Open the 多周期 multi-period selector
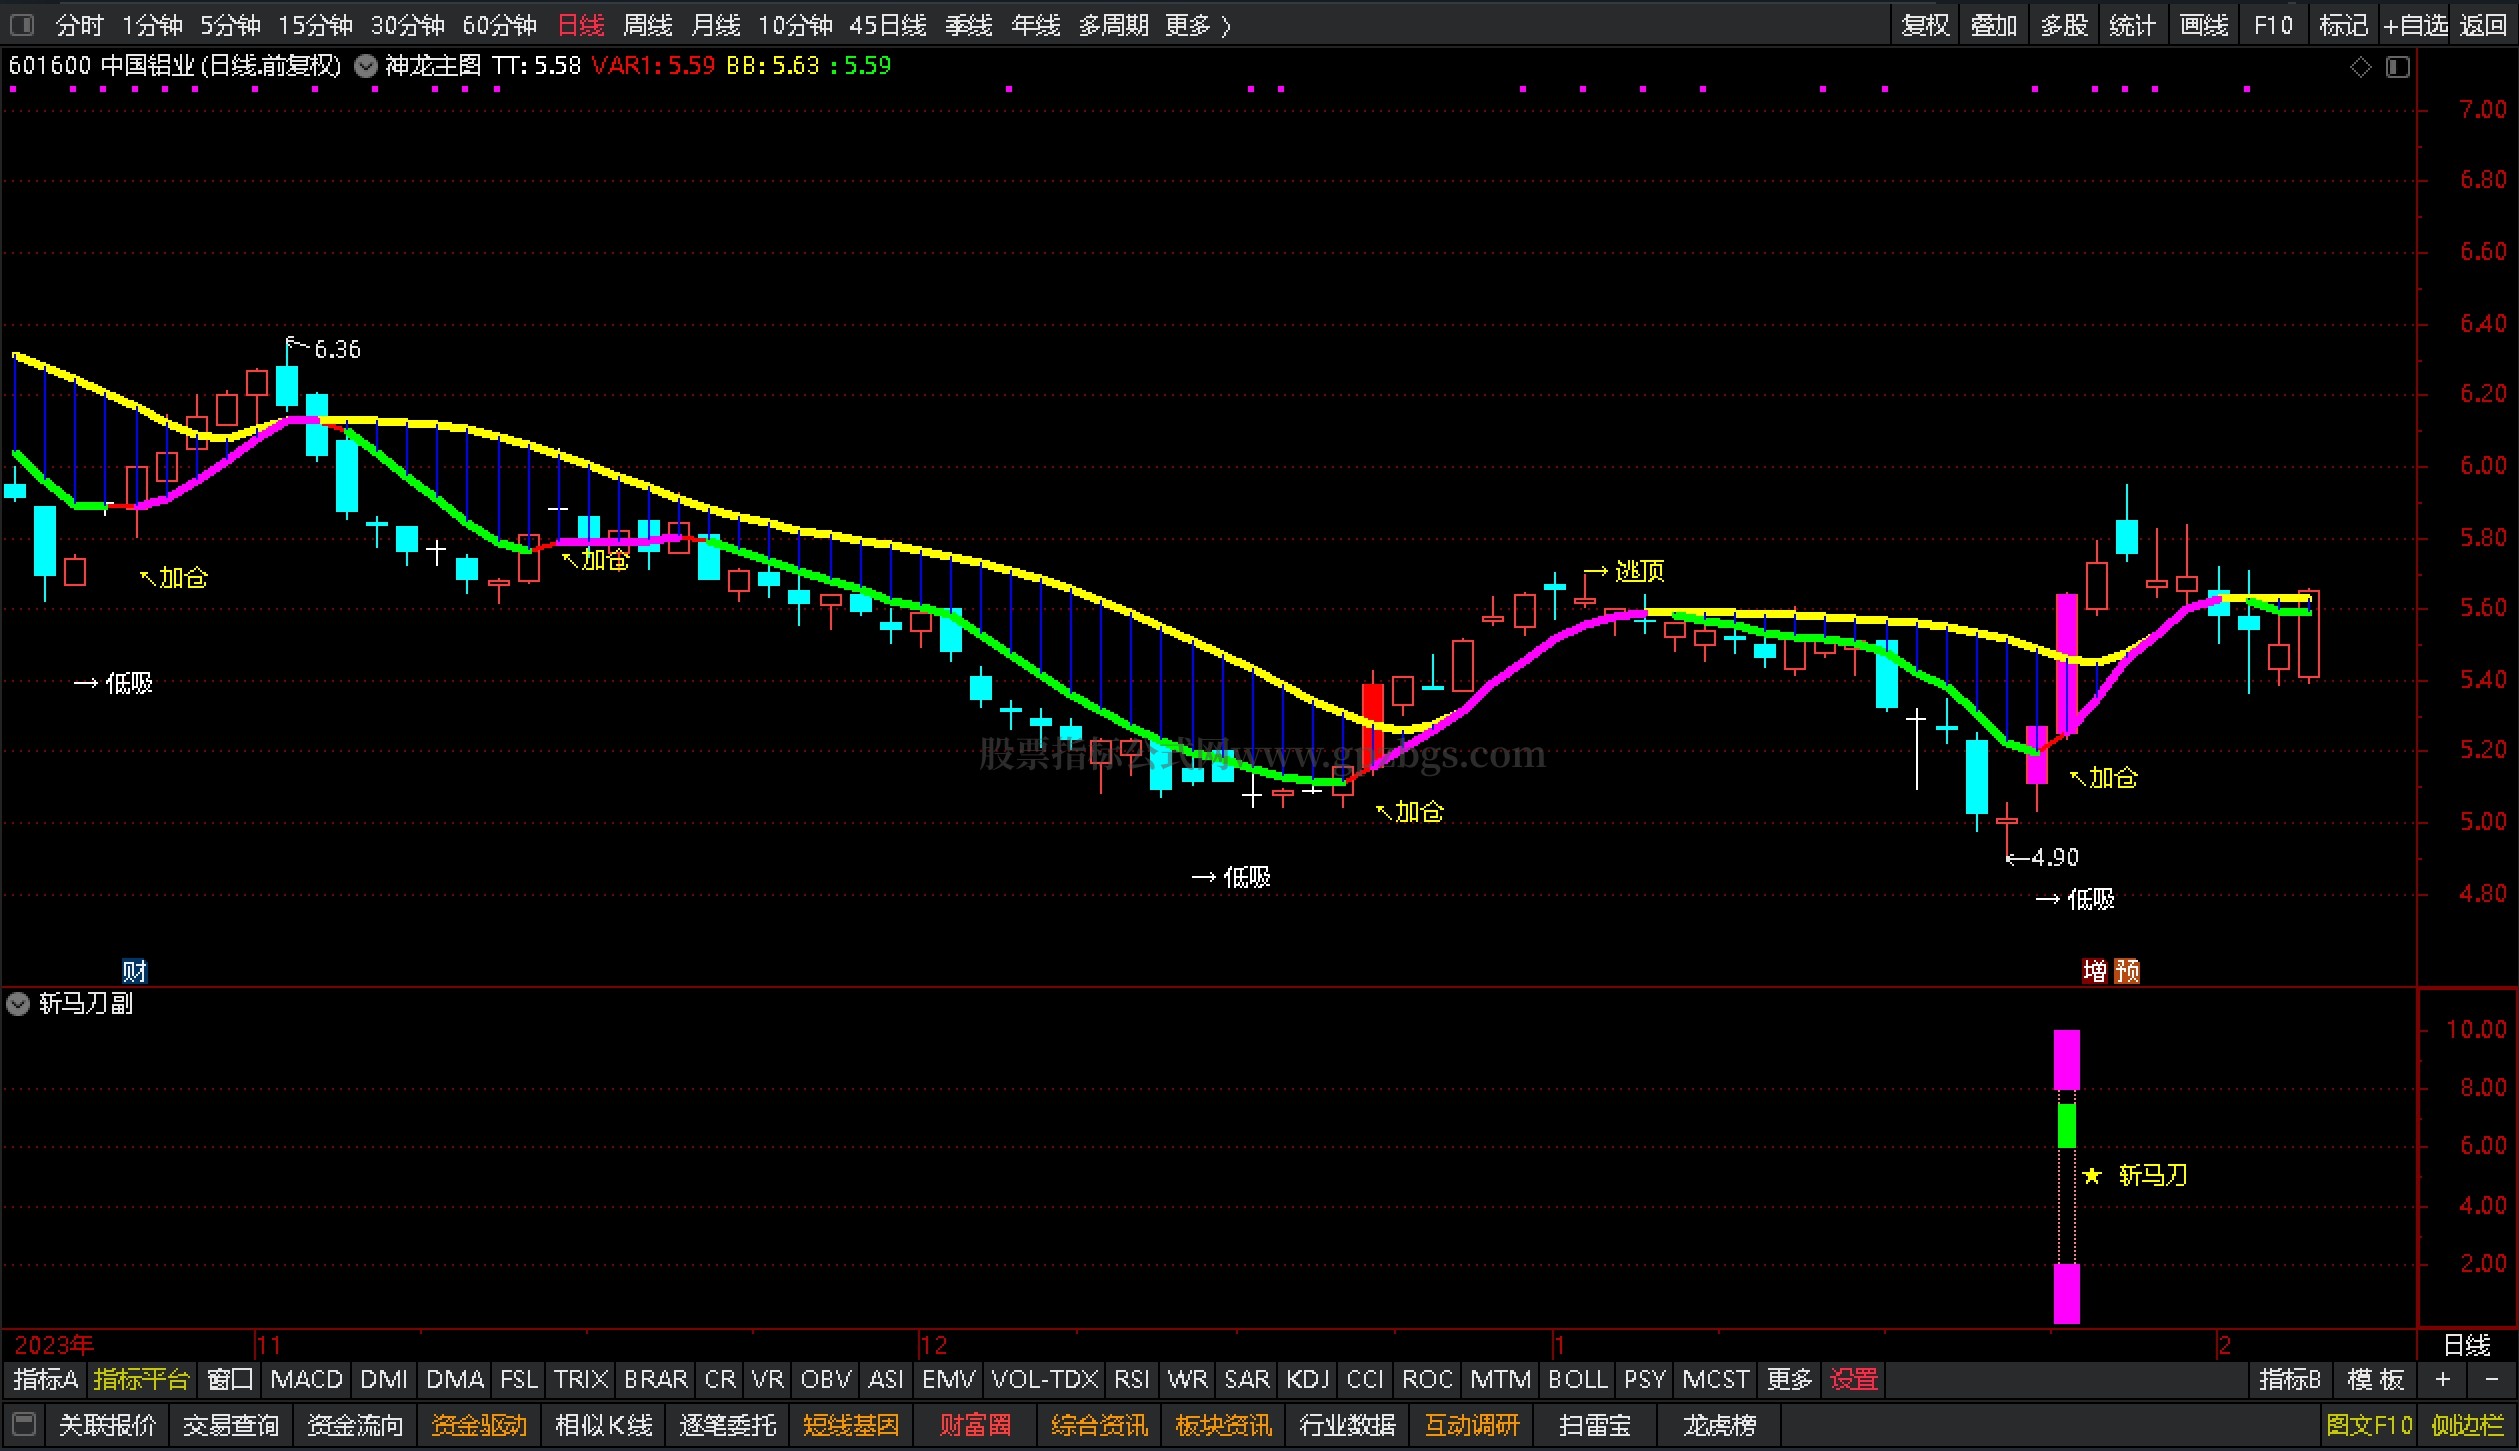Screen dimensions: 2519x1451 (x=1114, y=25)
